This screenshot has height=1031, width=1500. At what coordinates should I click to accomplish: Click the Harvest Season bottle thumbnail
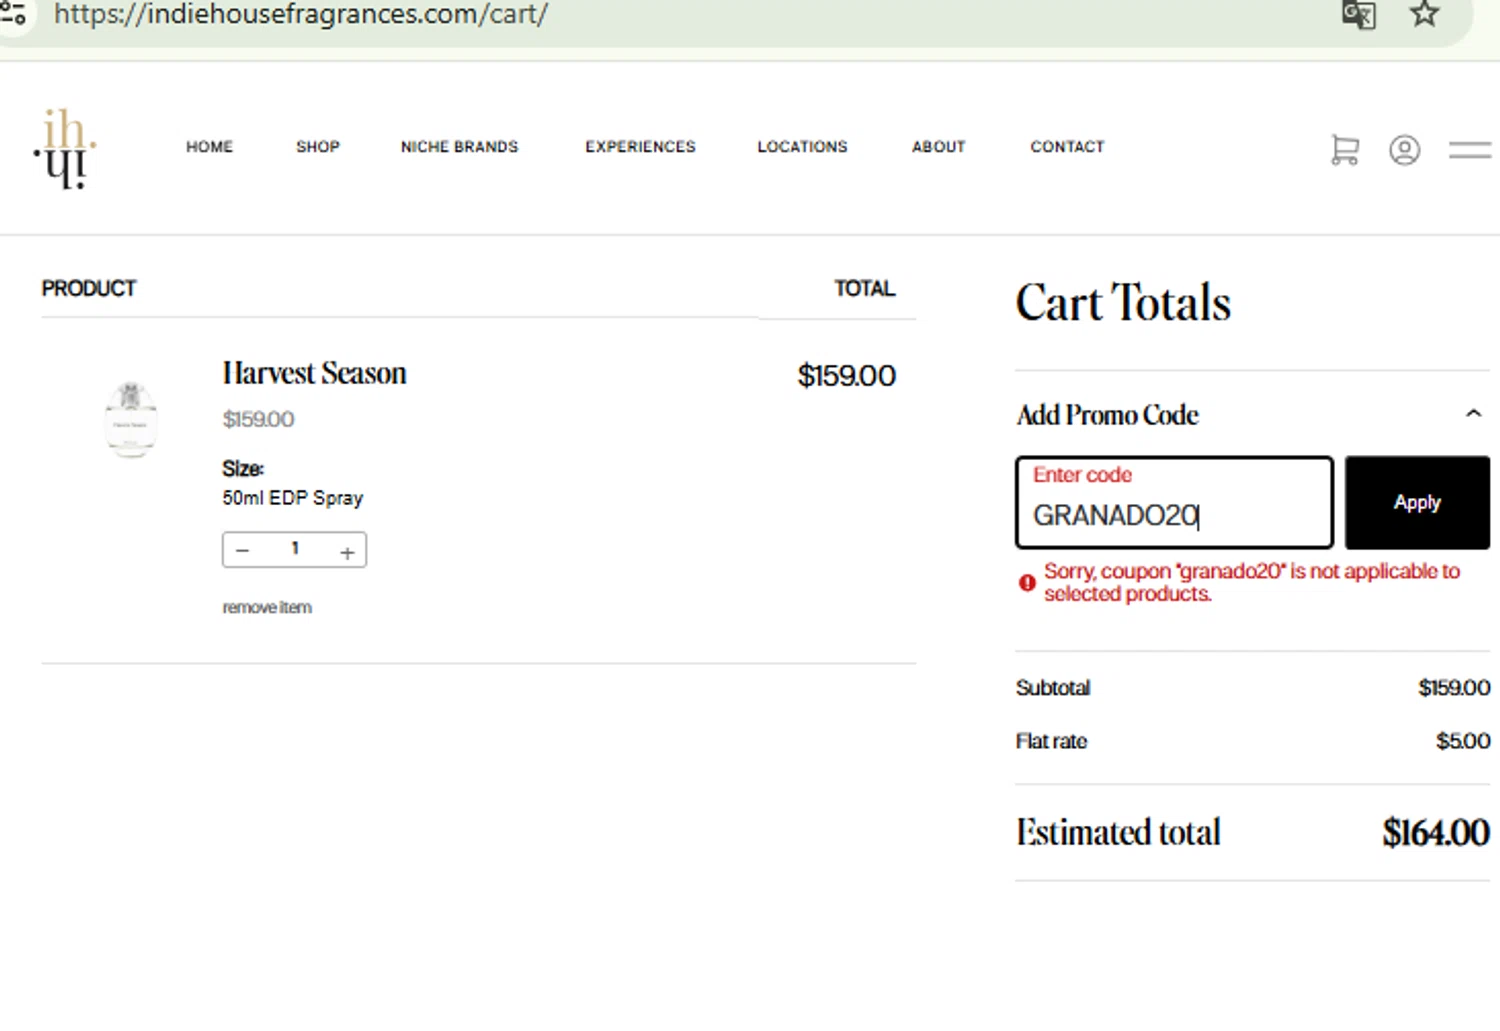click(x=131, y=419)
